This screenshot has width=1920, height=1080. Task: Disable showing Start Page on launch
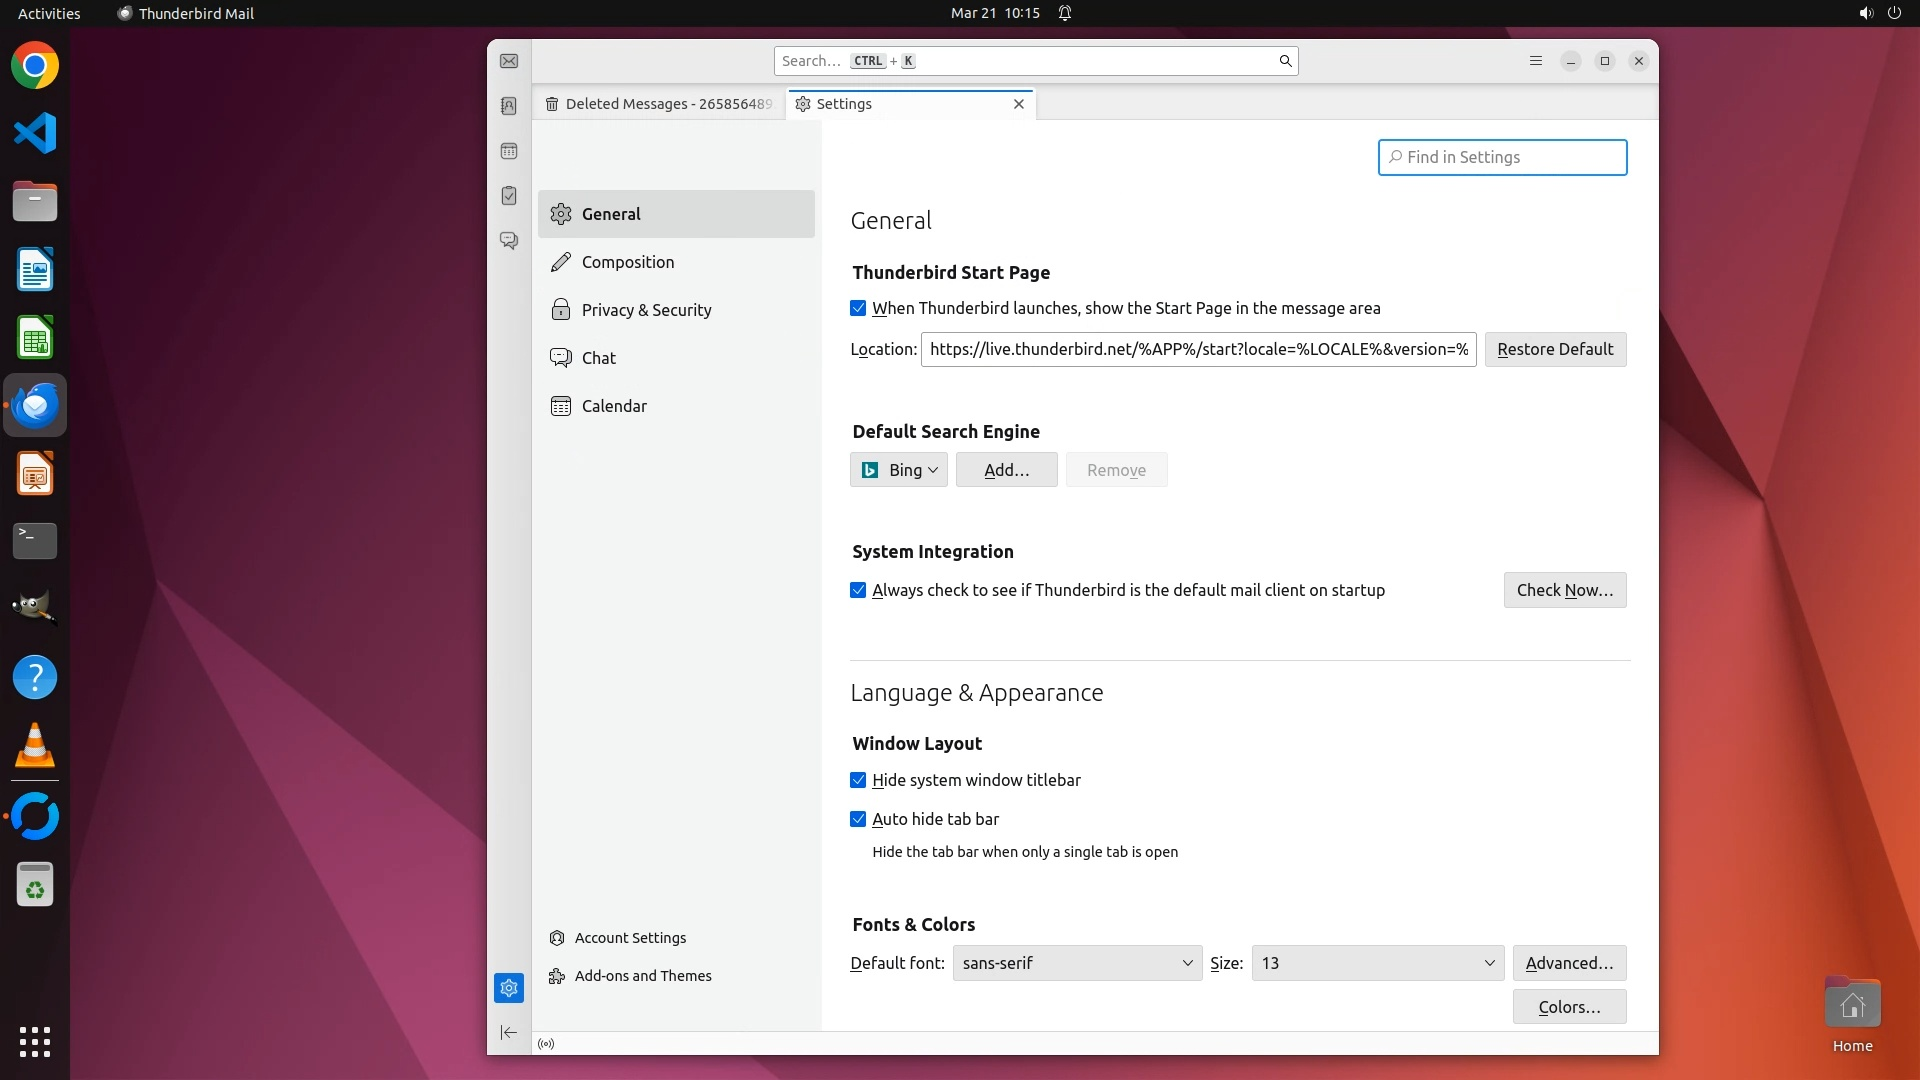pos(858,308)
